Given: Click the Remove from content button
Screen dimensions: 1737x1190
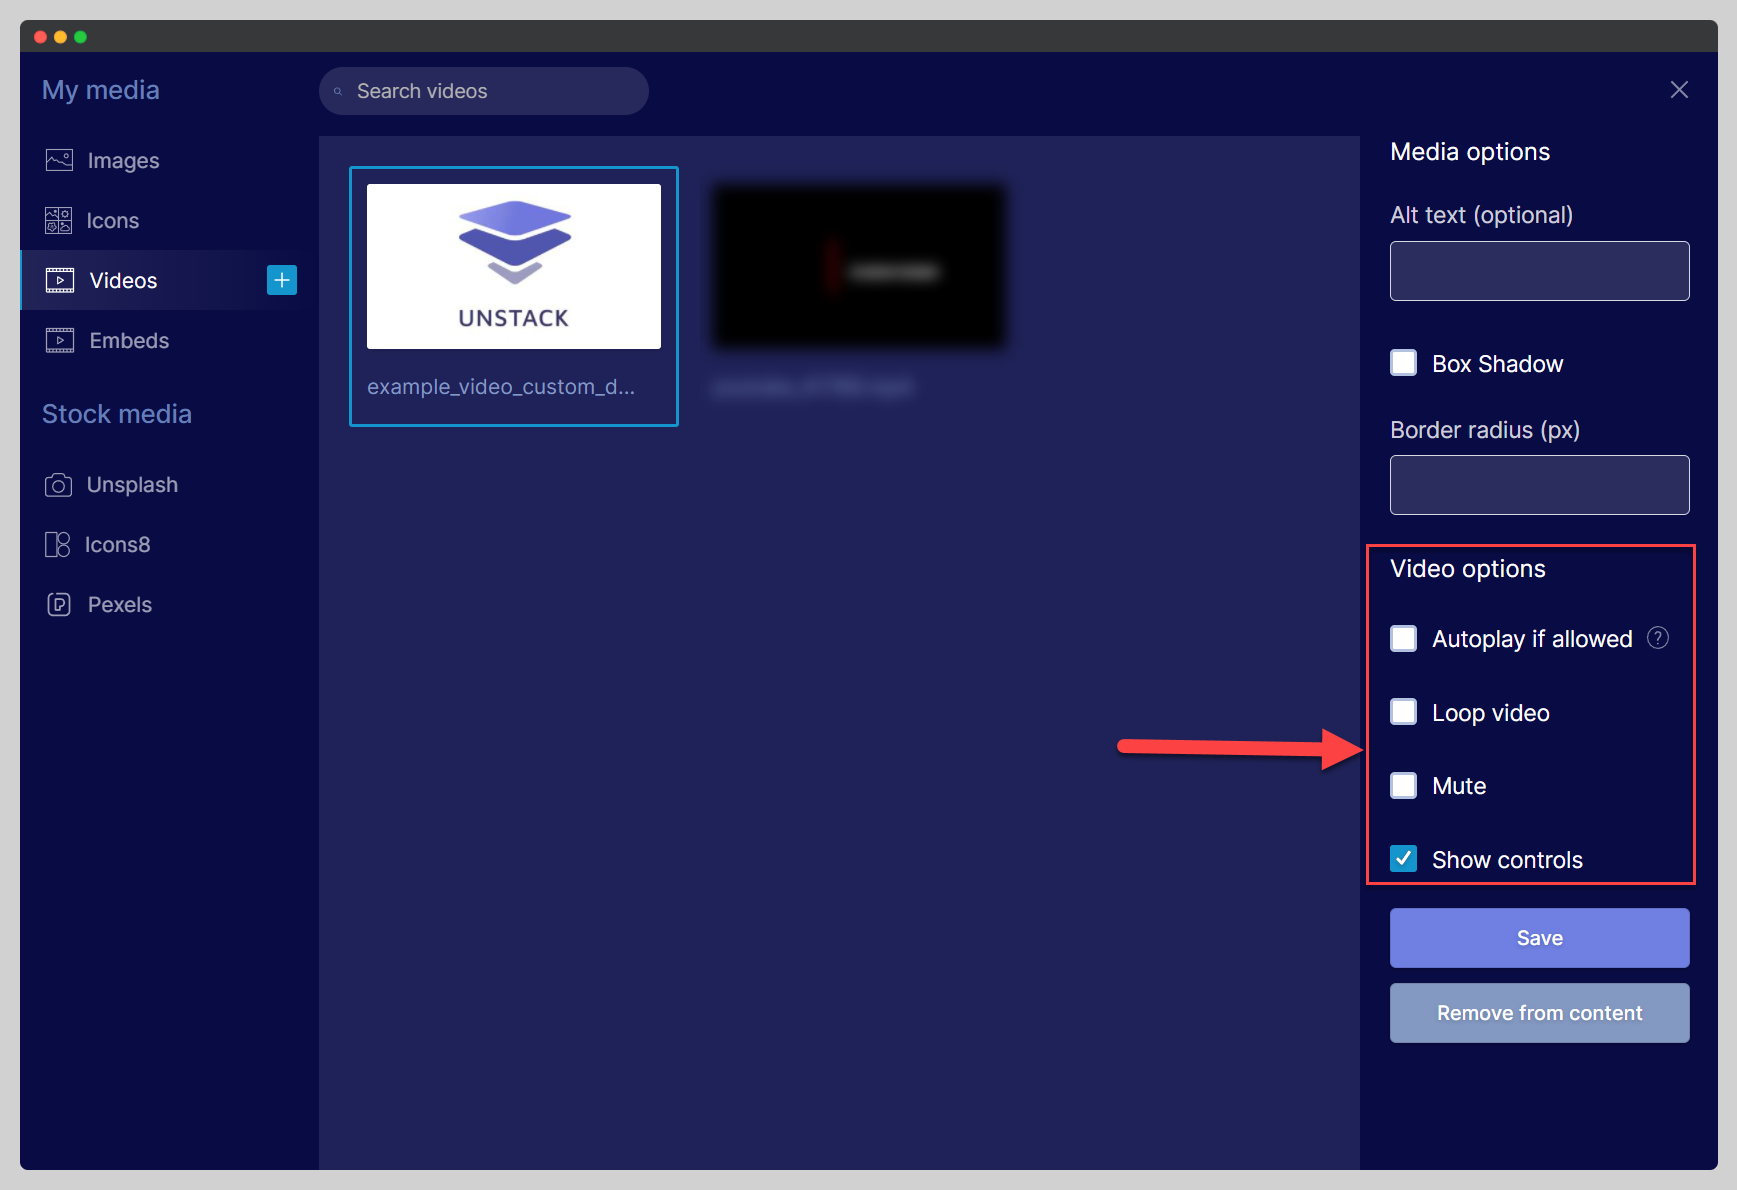Looking at the screenshot, I should (x=1539, y=1013).
